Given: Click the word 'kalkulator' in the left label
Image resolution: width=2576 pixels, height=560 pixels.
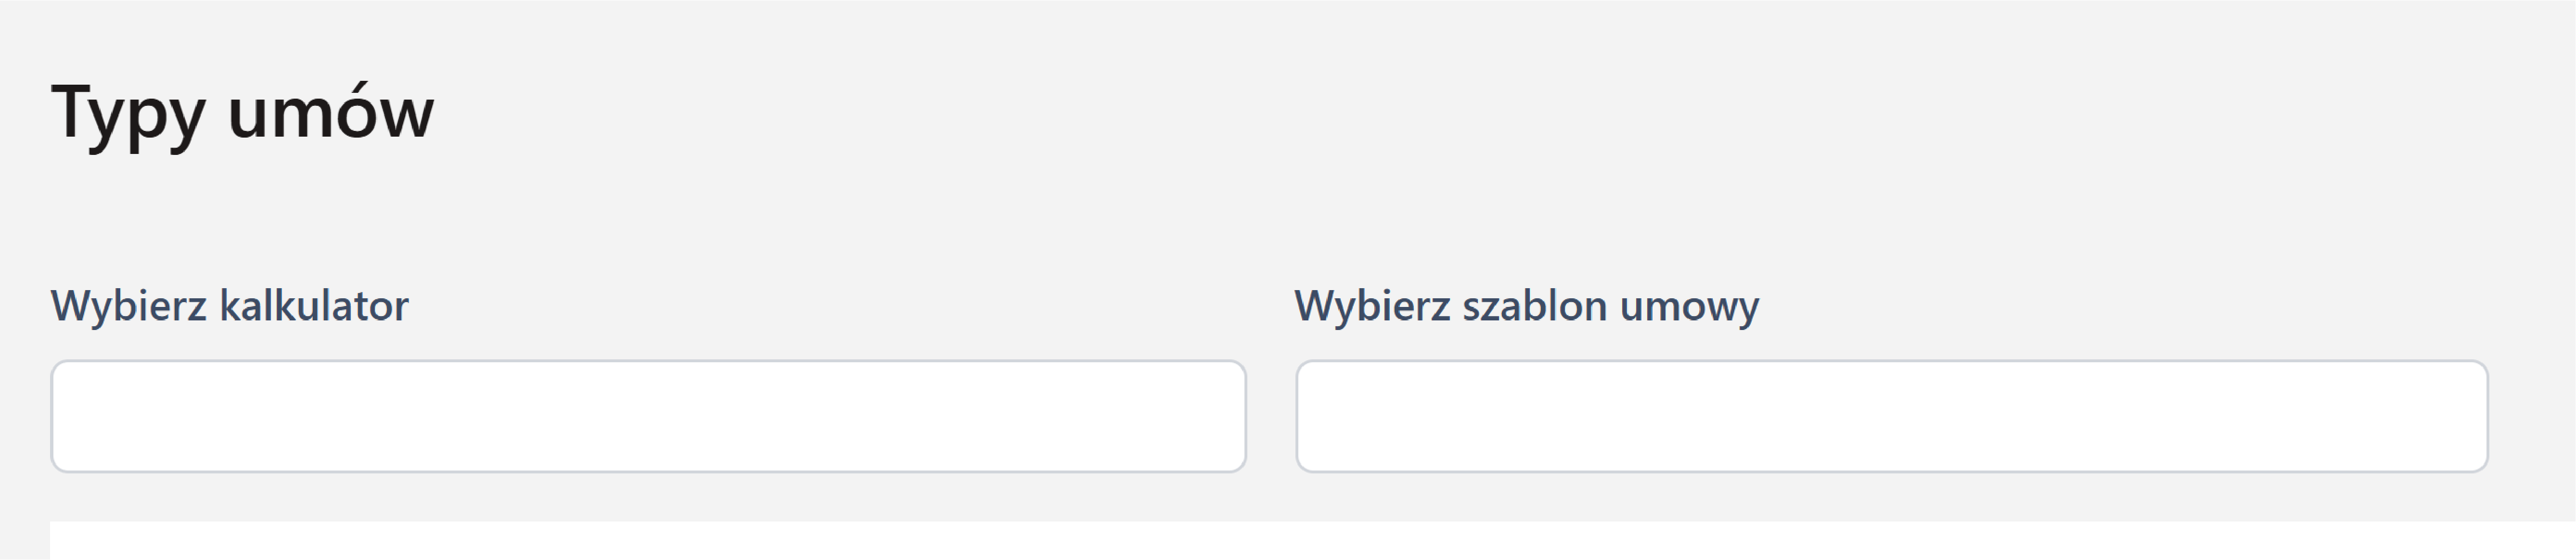Looking at the screenshot, I should point(314,306).
